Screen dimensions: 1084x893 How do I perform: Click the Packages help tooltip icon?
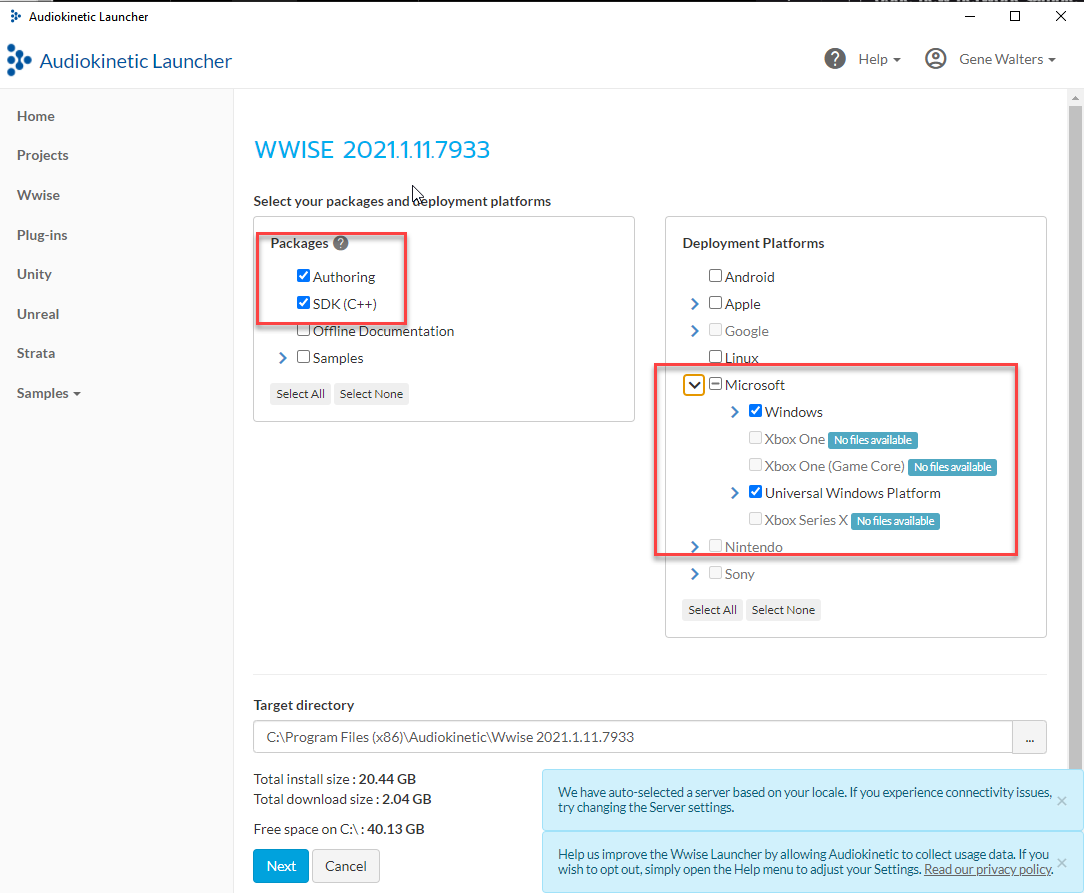[x=341, y=243]
